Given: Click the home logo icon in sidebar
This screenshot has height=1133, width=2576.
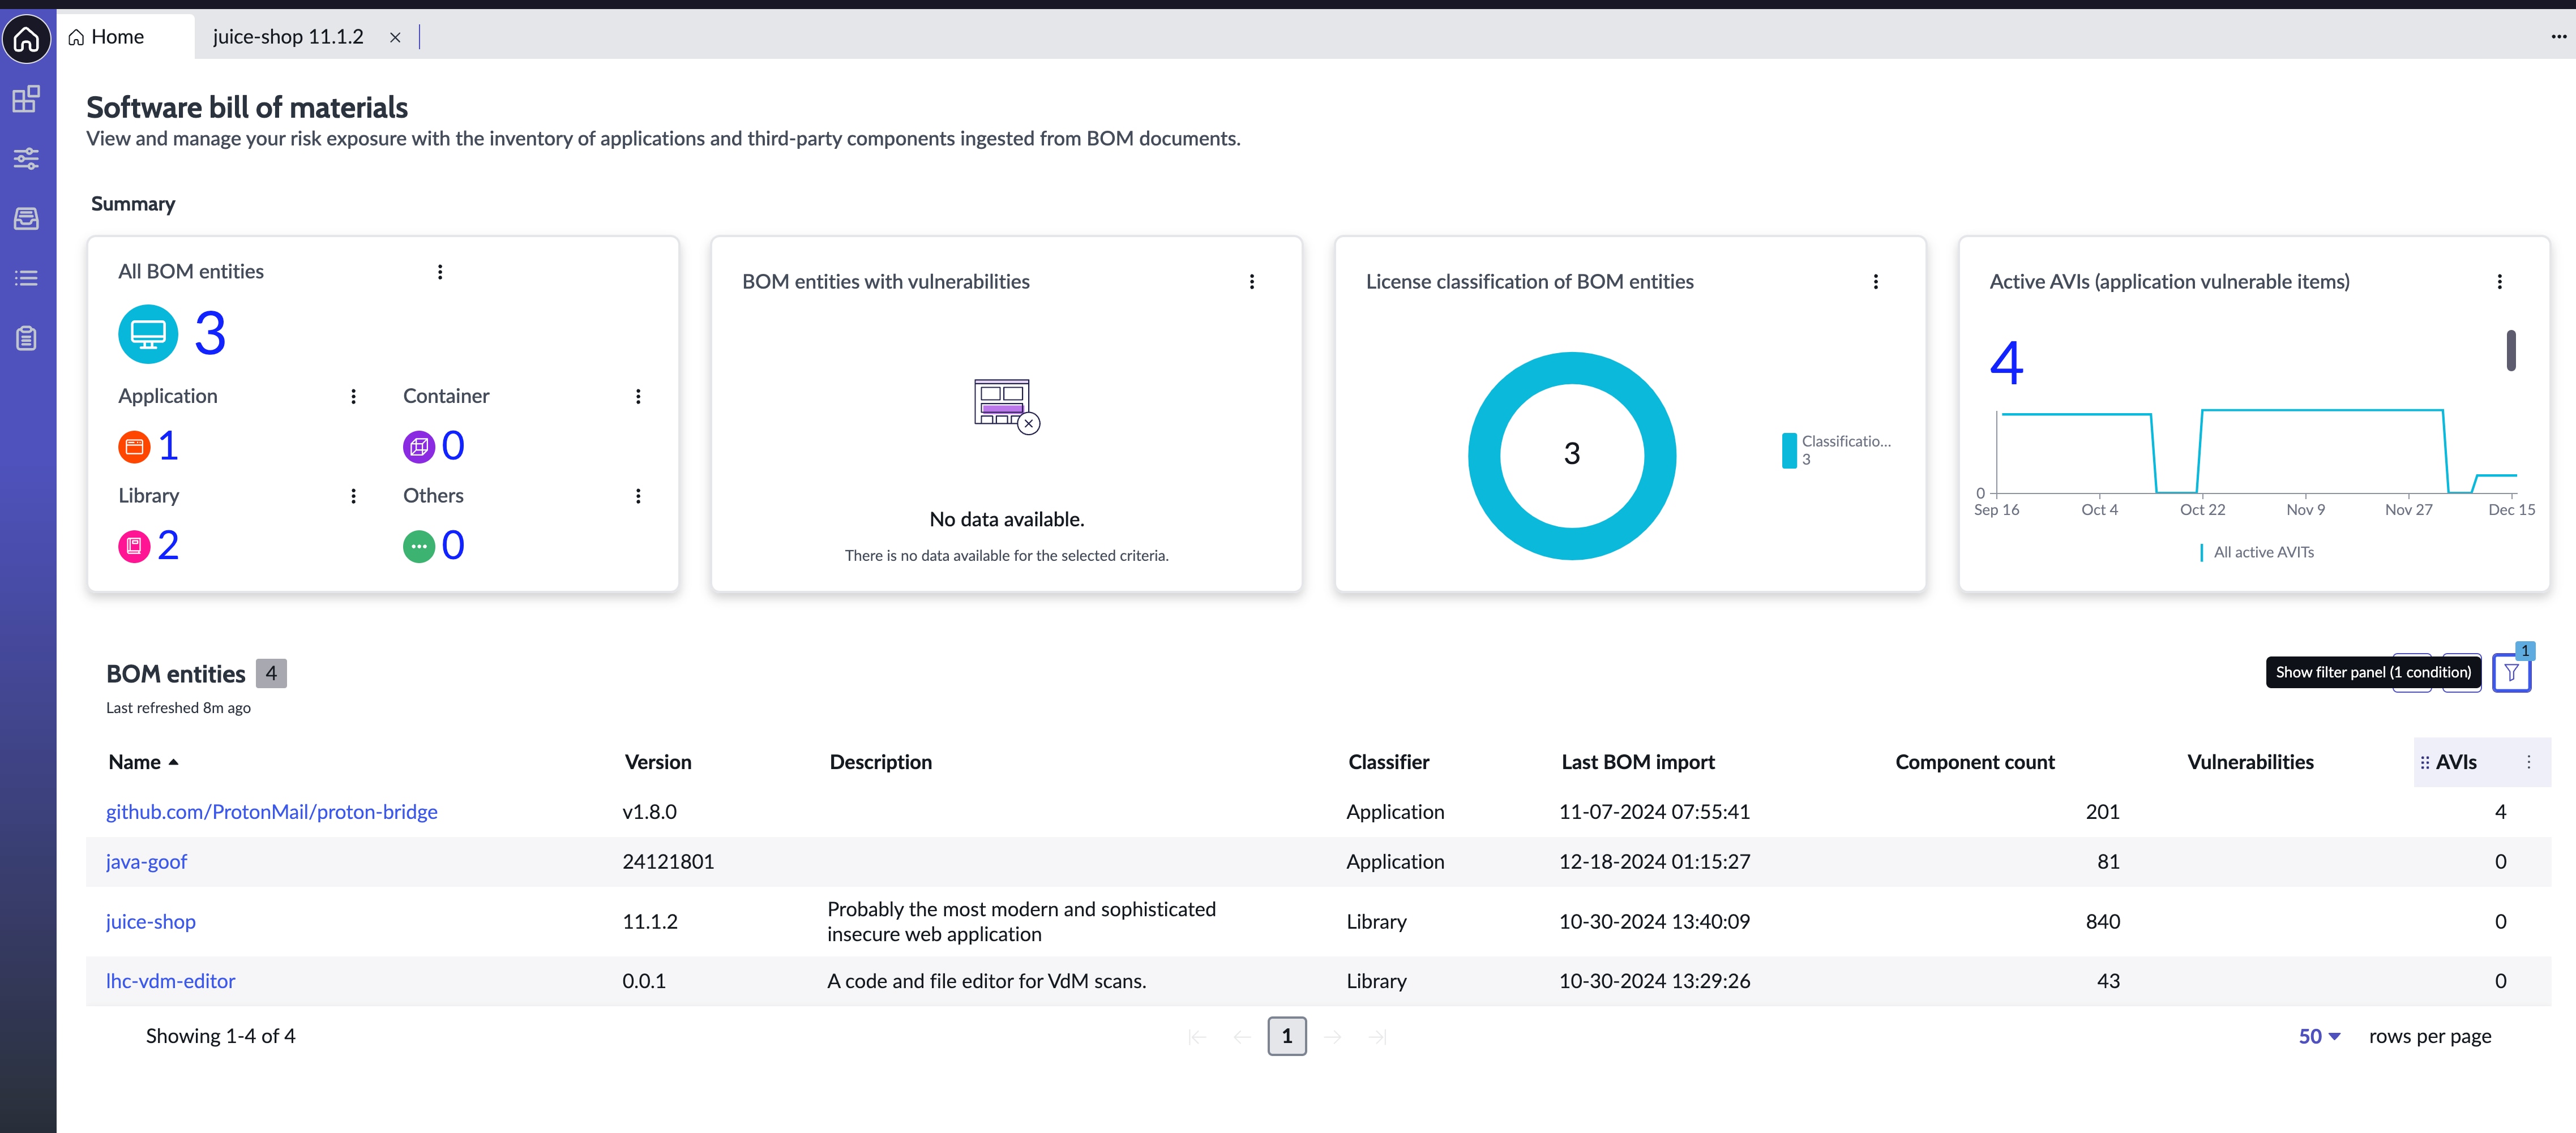Looking at the screenshot, I should pyautogui.click(x=27, y=39).
